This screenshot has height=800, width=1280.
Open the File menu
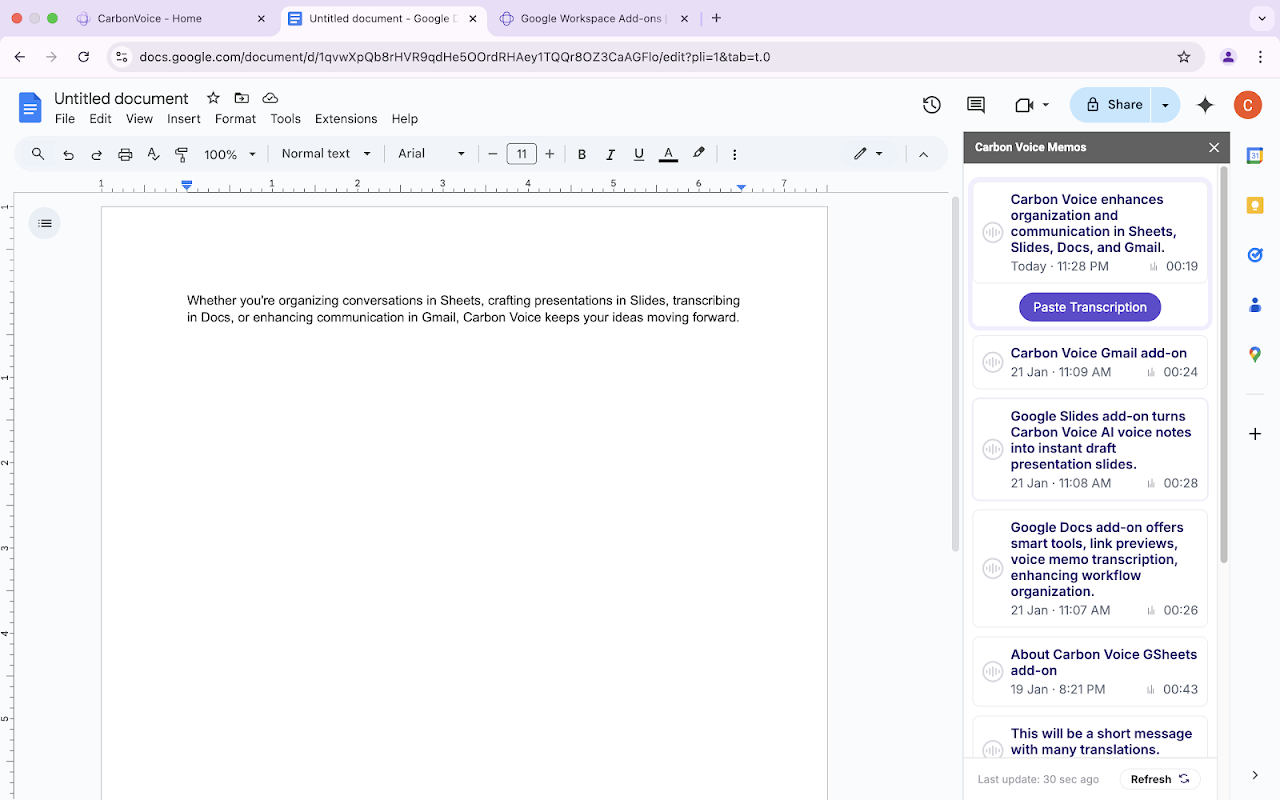point(65,118)
